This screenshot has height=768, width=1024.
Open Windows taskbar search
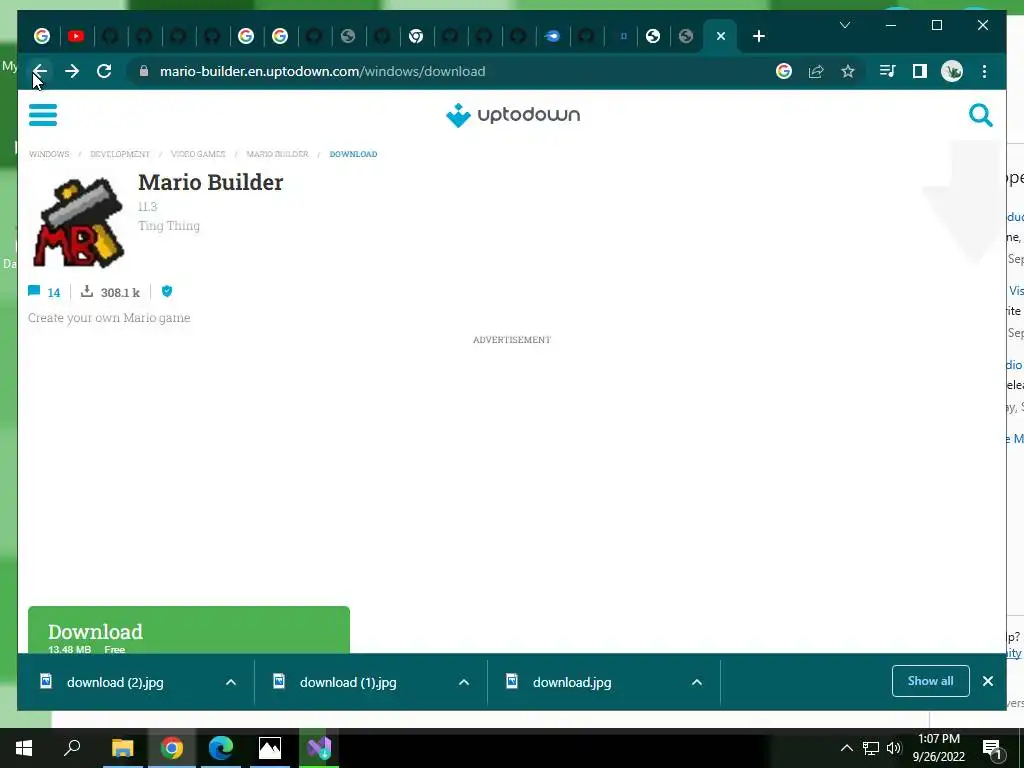coord(72,748)
